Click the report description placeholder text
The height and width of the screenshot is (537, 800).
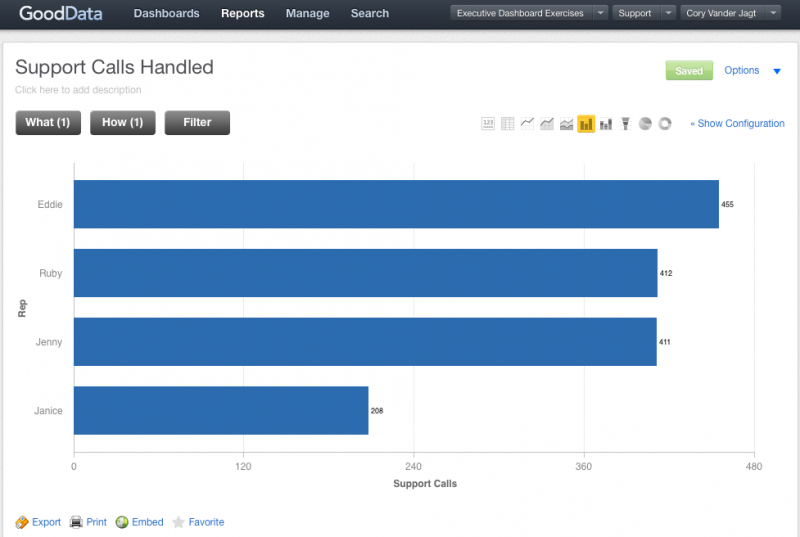click(78, 90)
